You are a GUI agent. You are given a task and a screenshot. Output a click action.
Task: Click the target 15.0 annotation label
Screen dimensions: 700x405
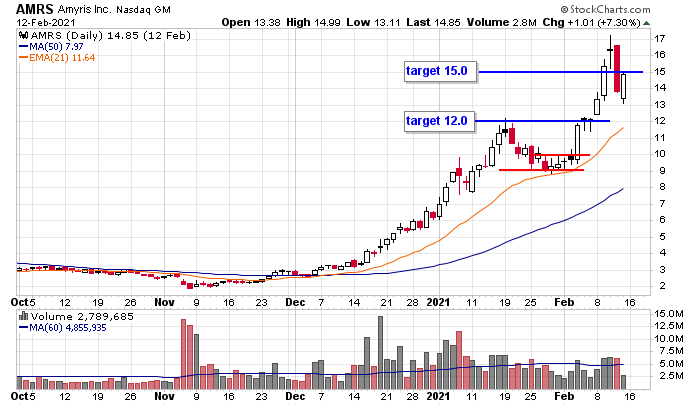tap(440, 71)
